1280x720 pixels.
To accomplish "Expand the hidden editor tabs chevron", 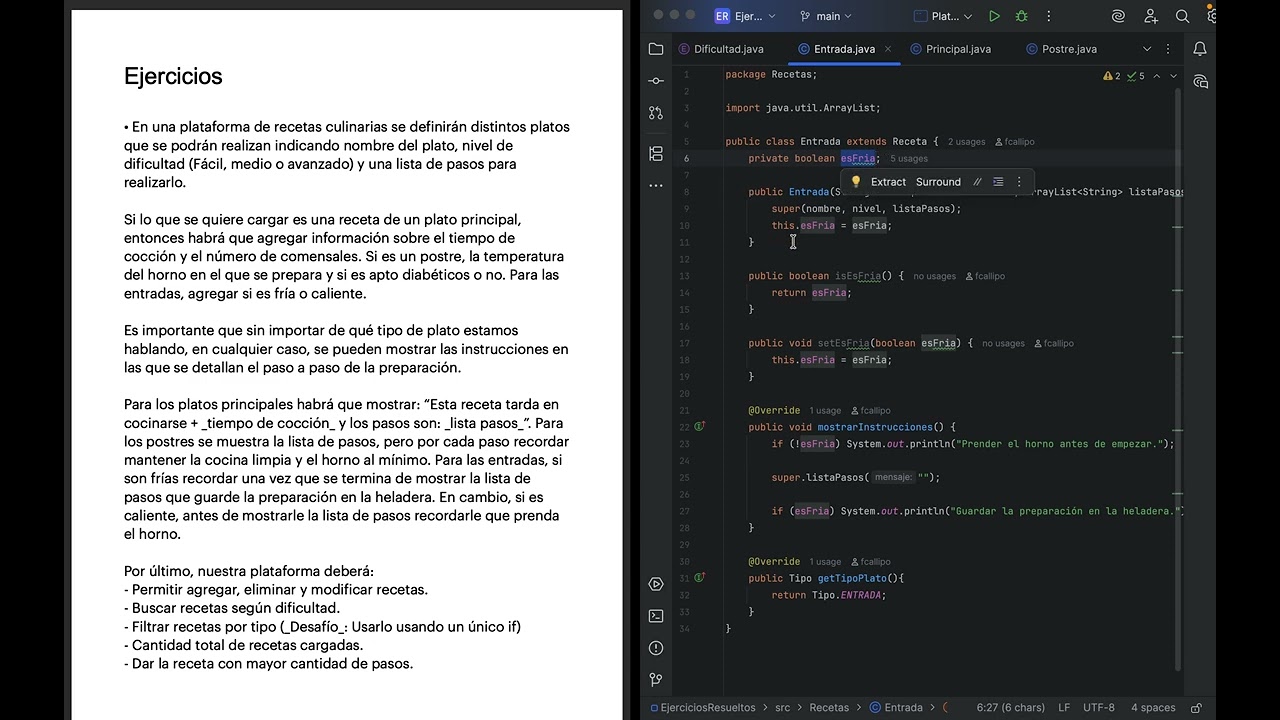I will click(1146, 49).
